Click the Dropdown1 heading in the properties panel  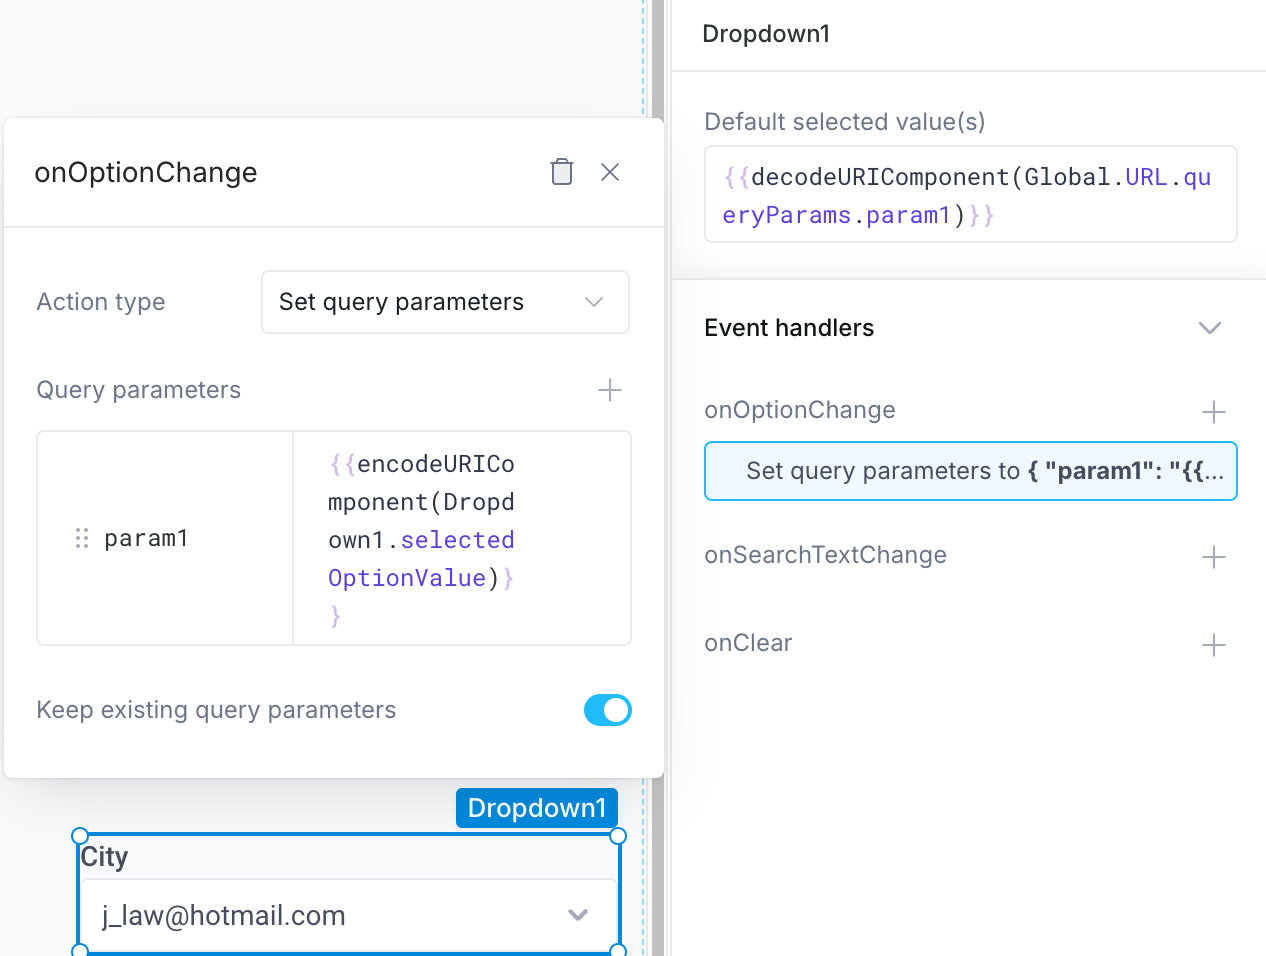(x=766, y=33)
